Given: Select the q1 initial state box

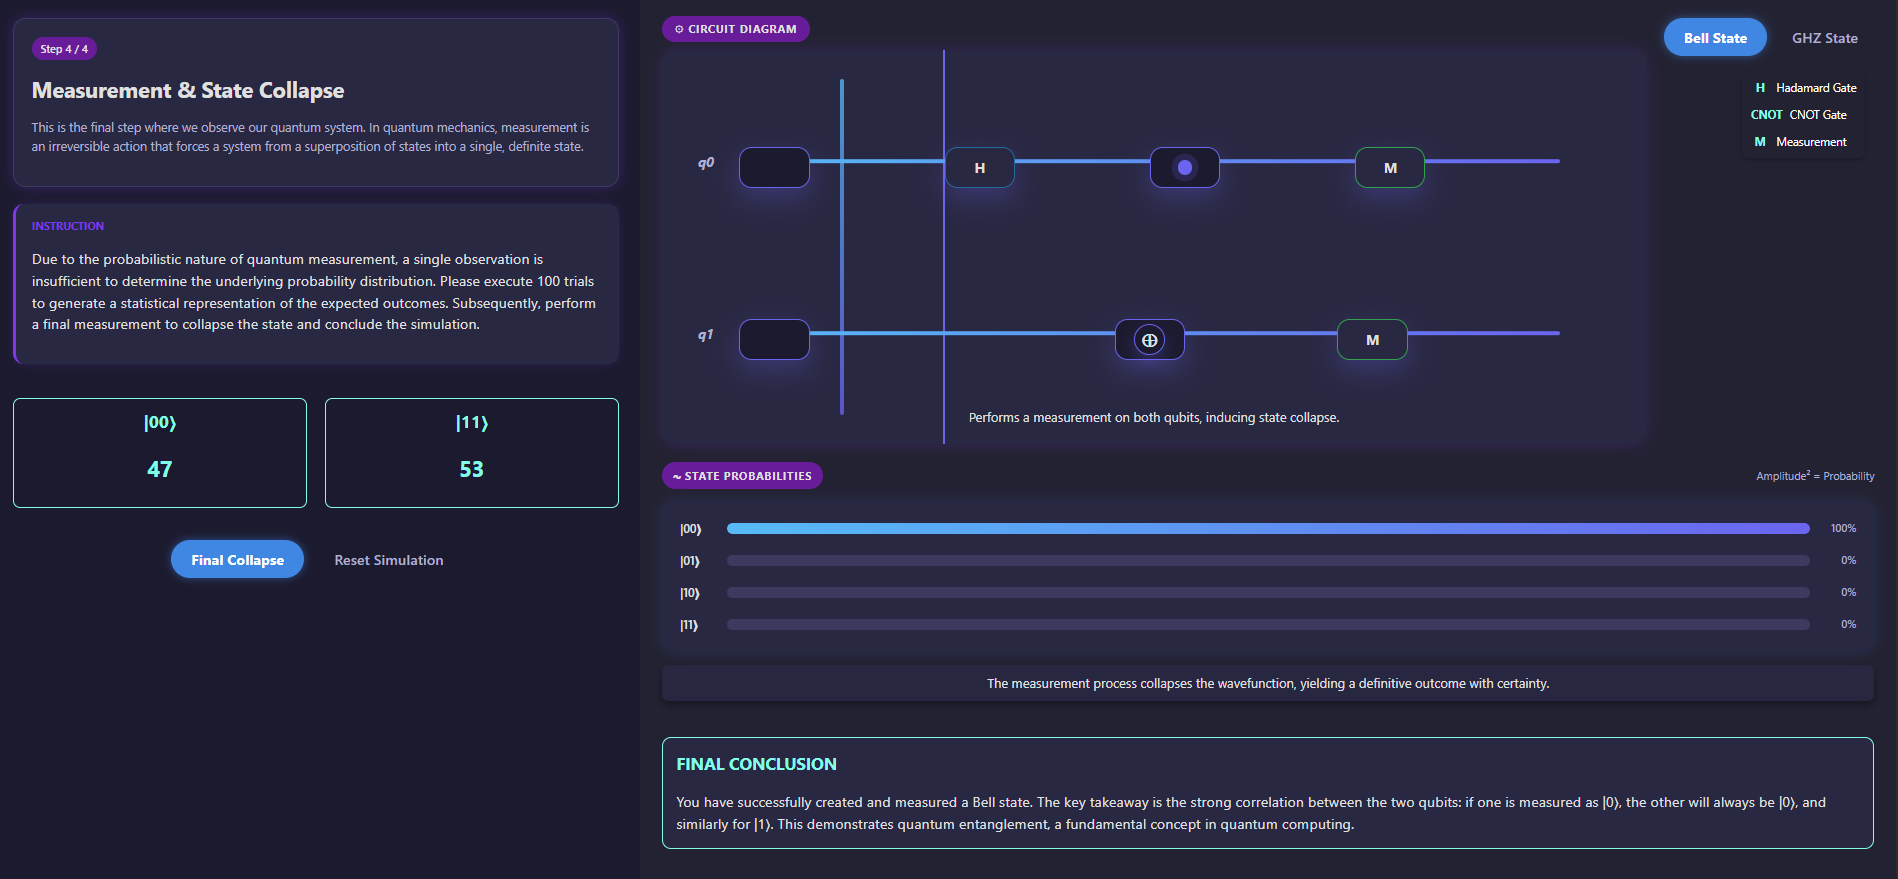Looking at the screenshot, I should click(774, 340).
